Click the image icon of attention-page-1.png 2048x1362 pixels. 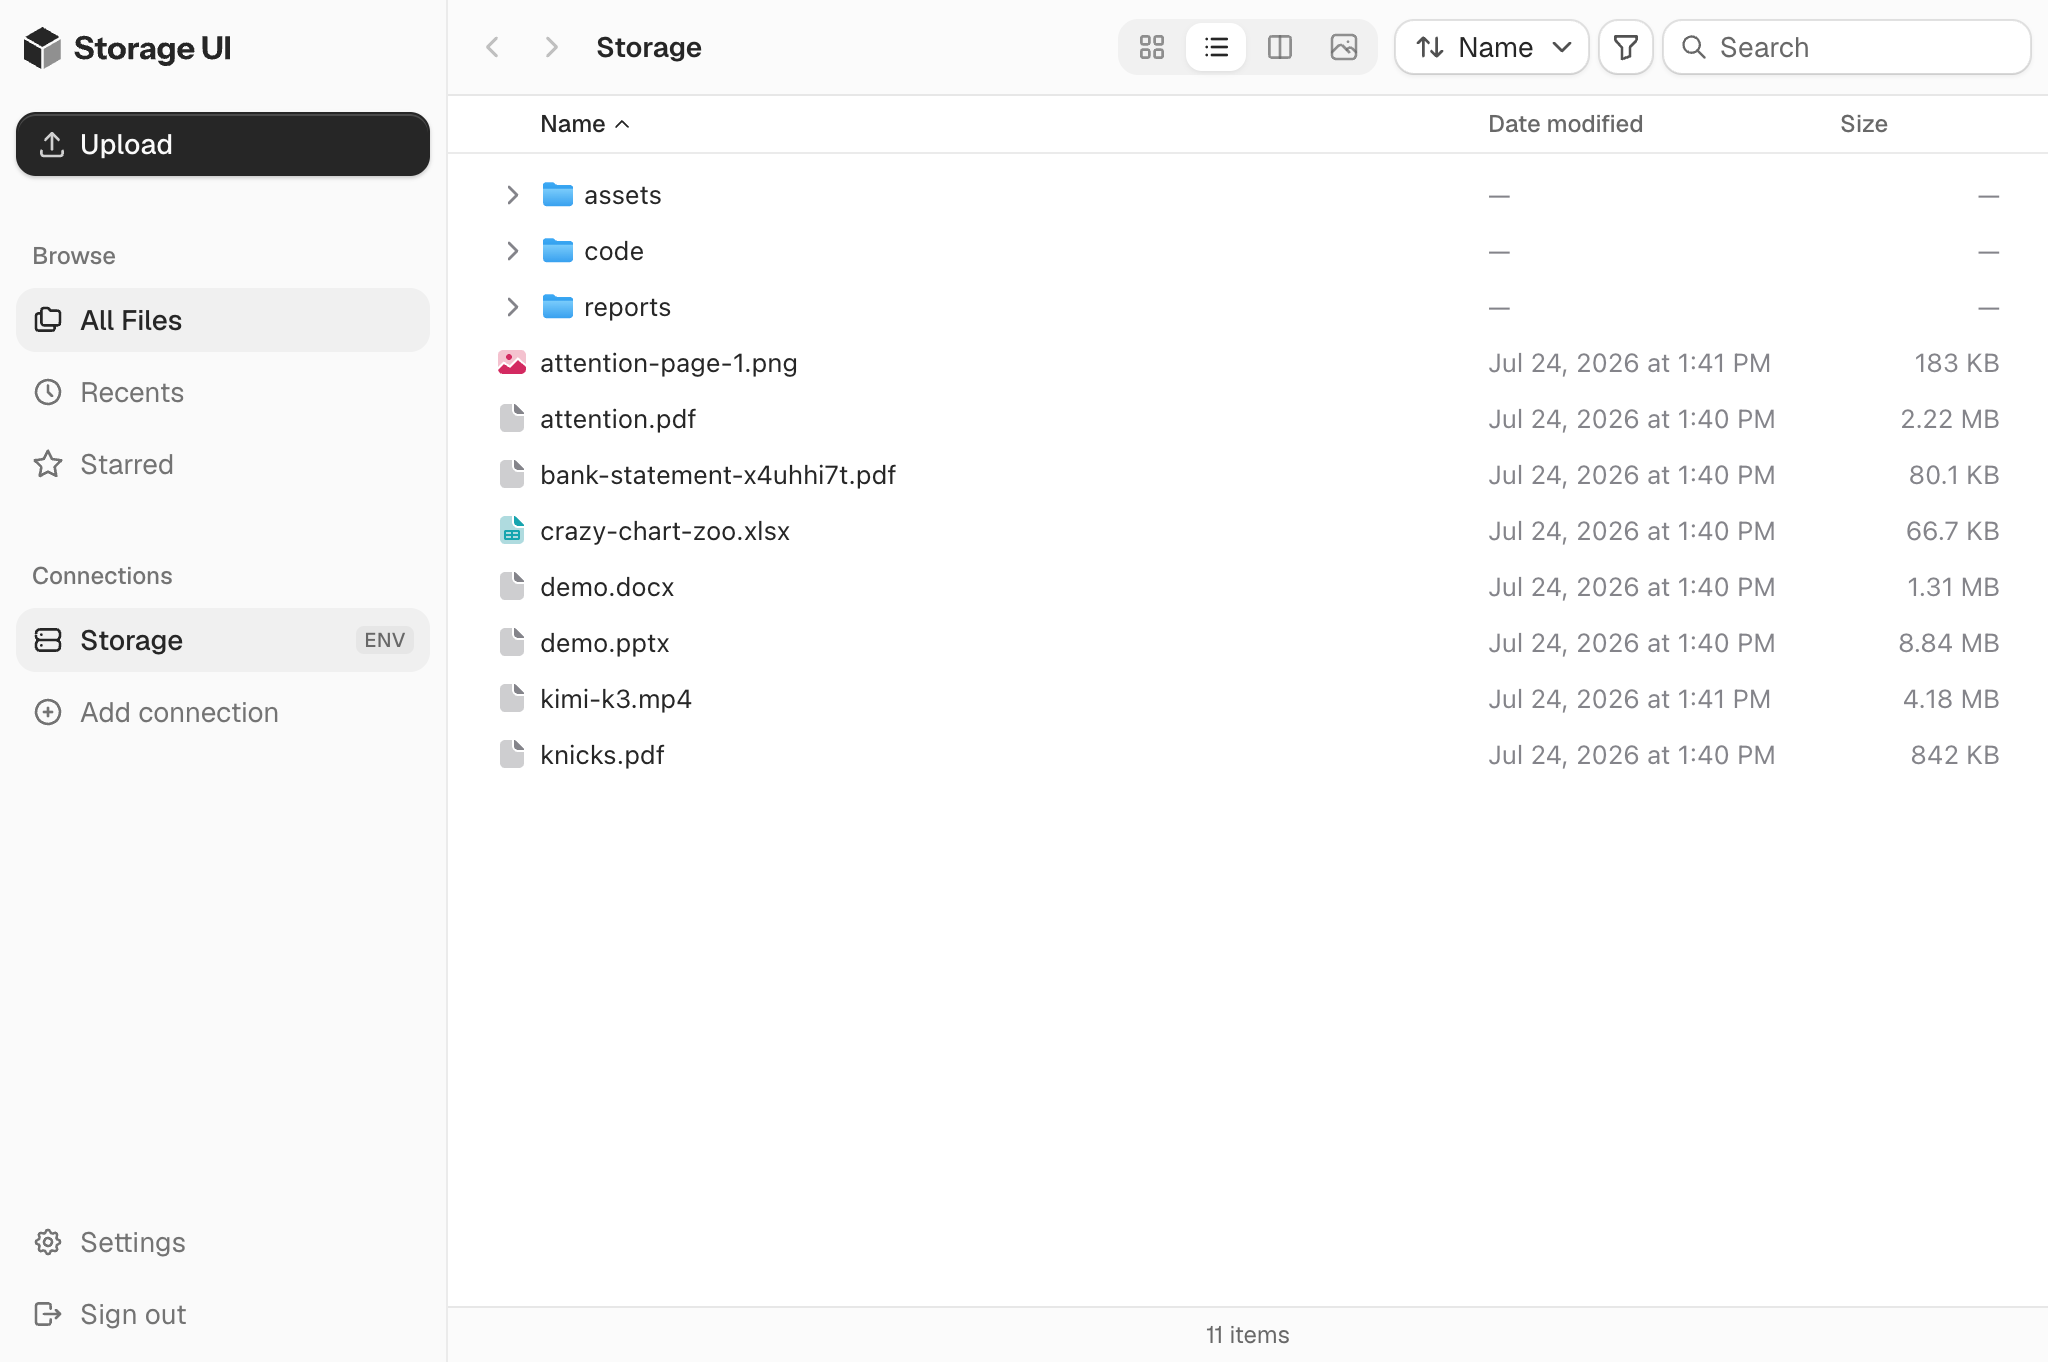(x=512, y=363)
